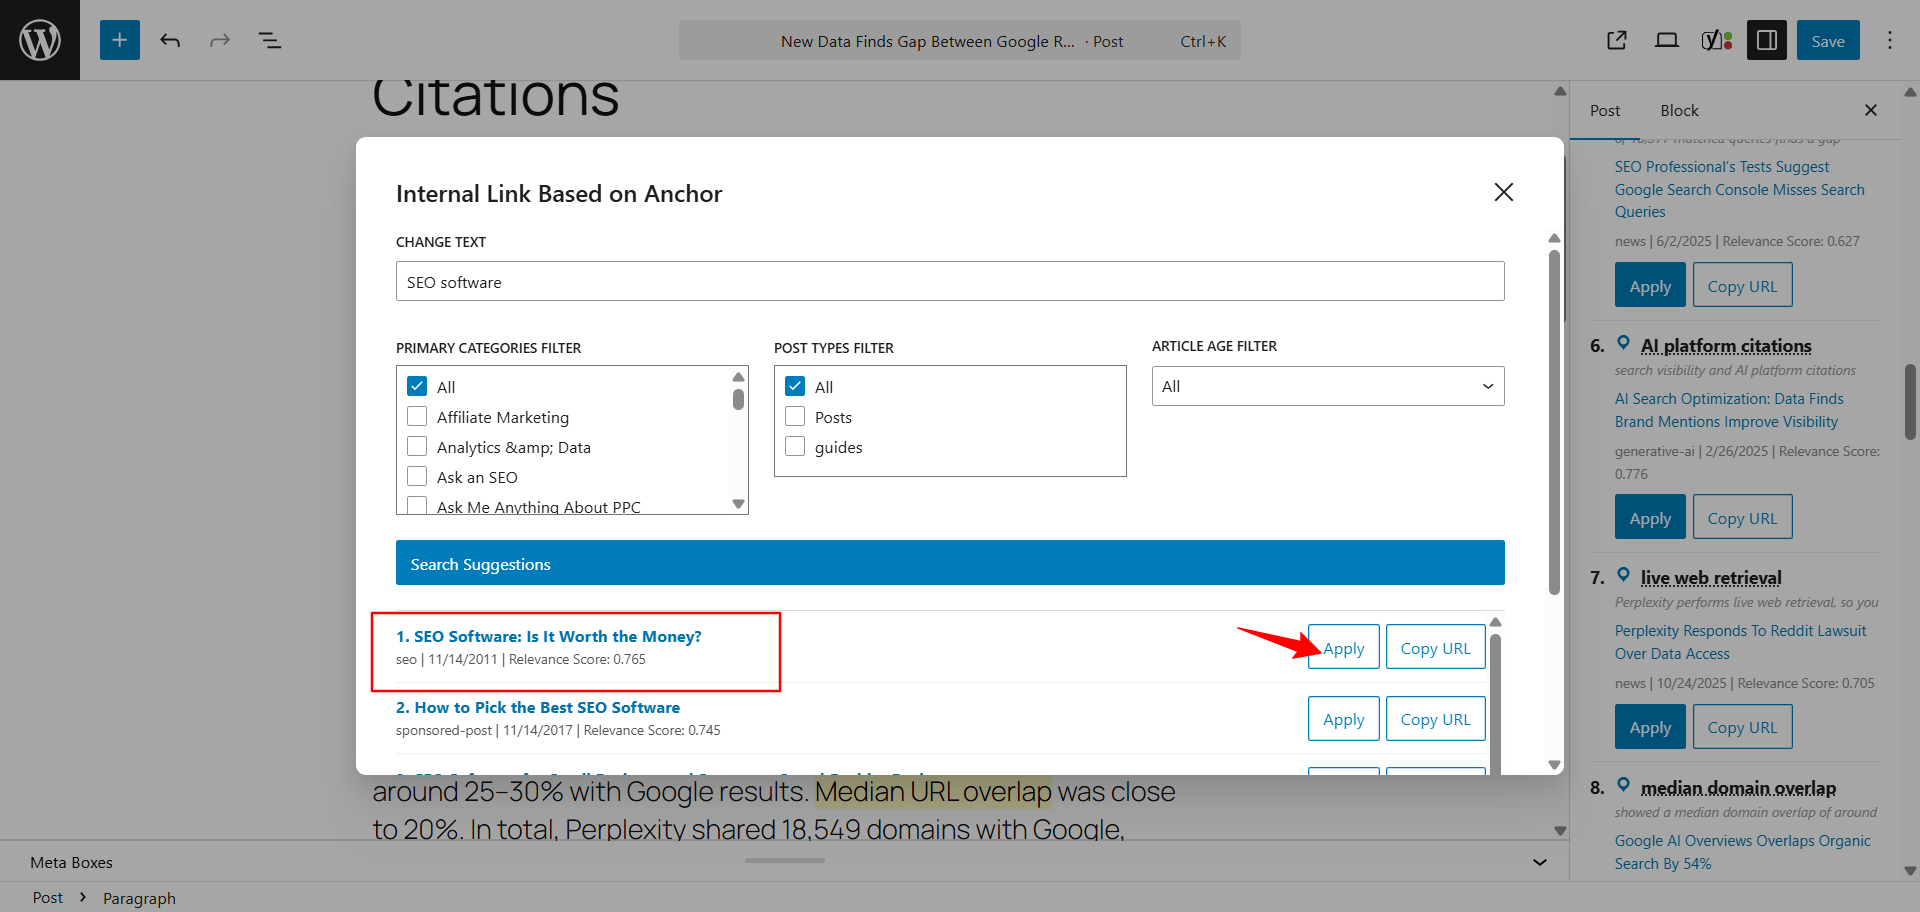The width and height of the screenshot is (1920, 912).
Task: Click the view post external link icon
Action: 1616,40
